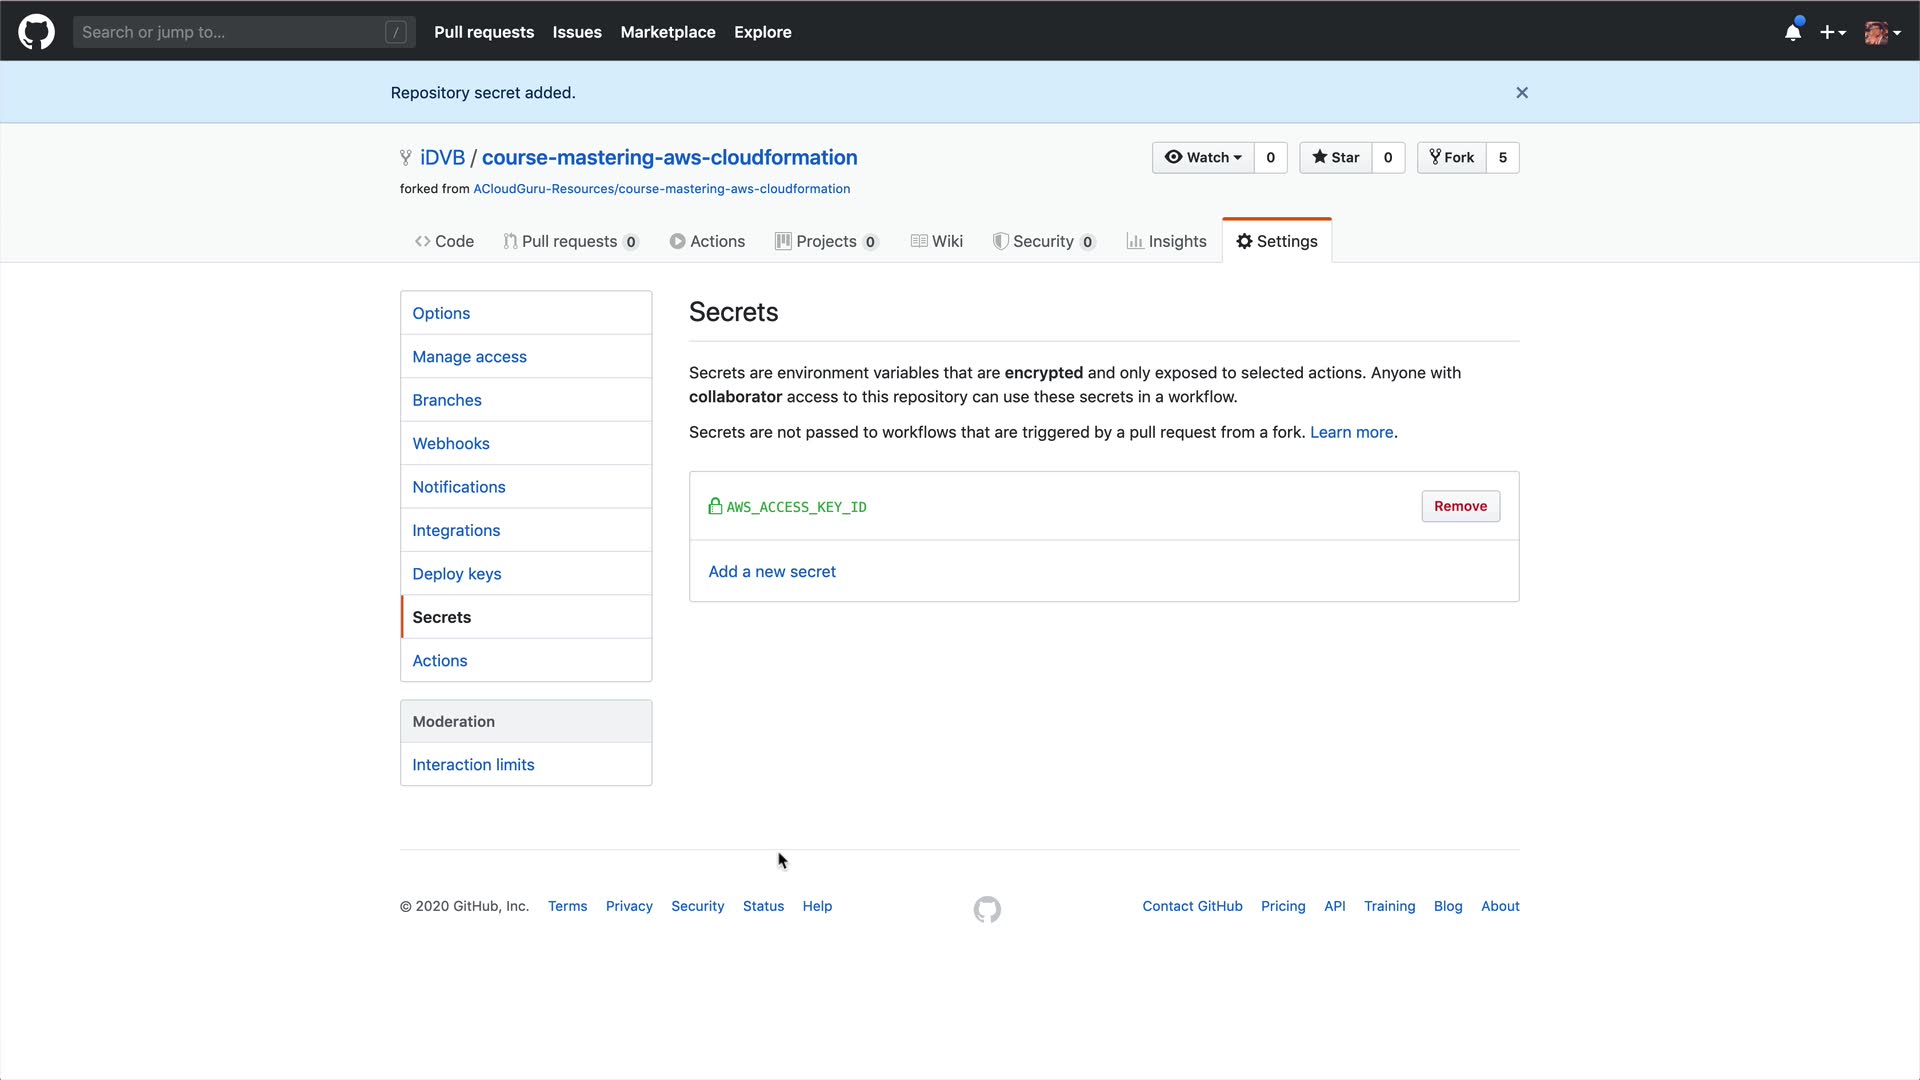Expand the plus create-new dropdown
The height and width of the screenshot is (1080, 1920).
[x=1832, y=32]
